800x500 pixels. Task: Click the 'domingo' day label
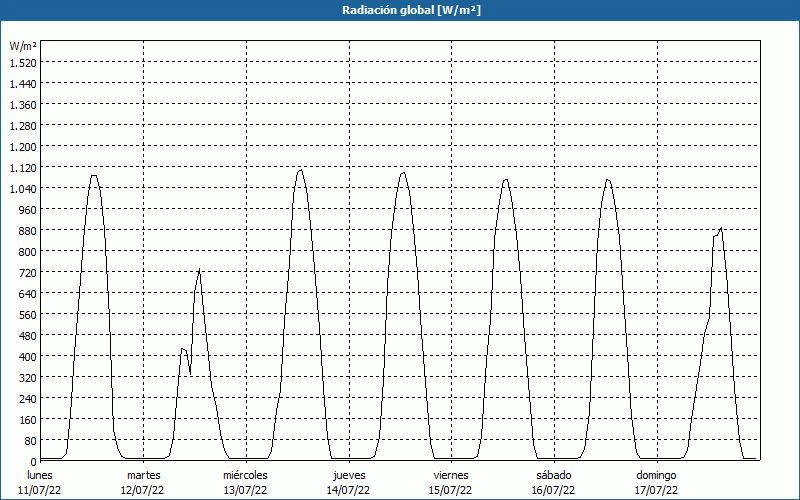click(656, 475)
